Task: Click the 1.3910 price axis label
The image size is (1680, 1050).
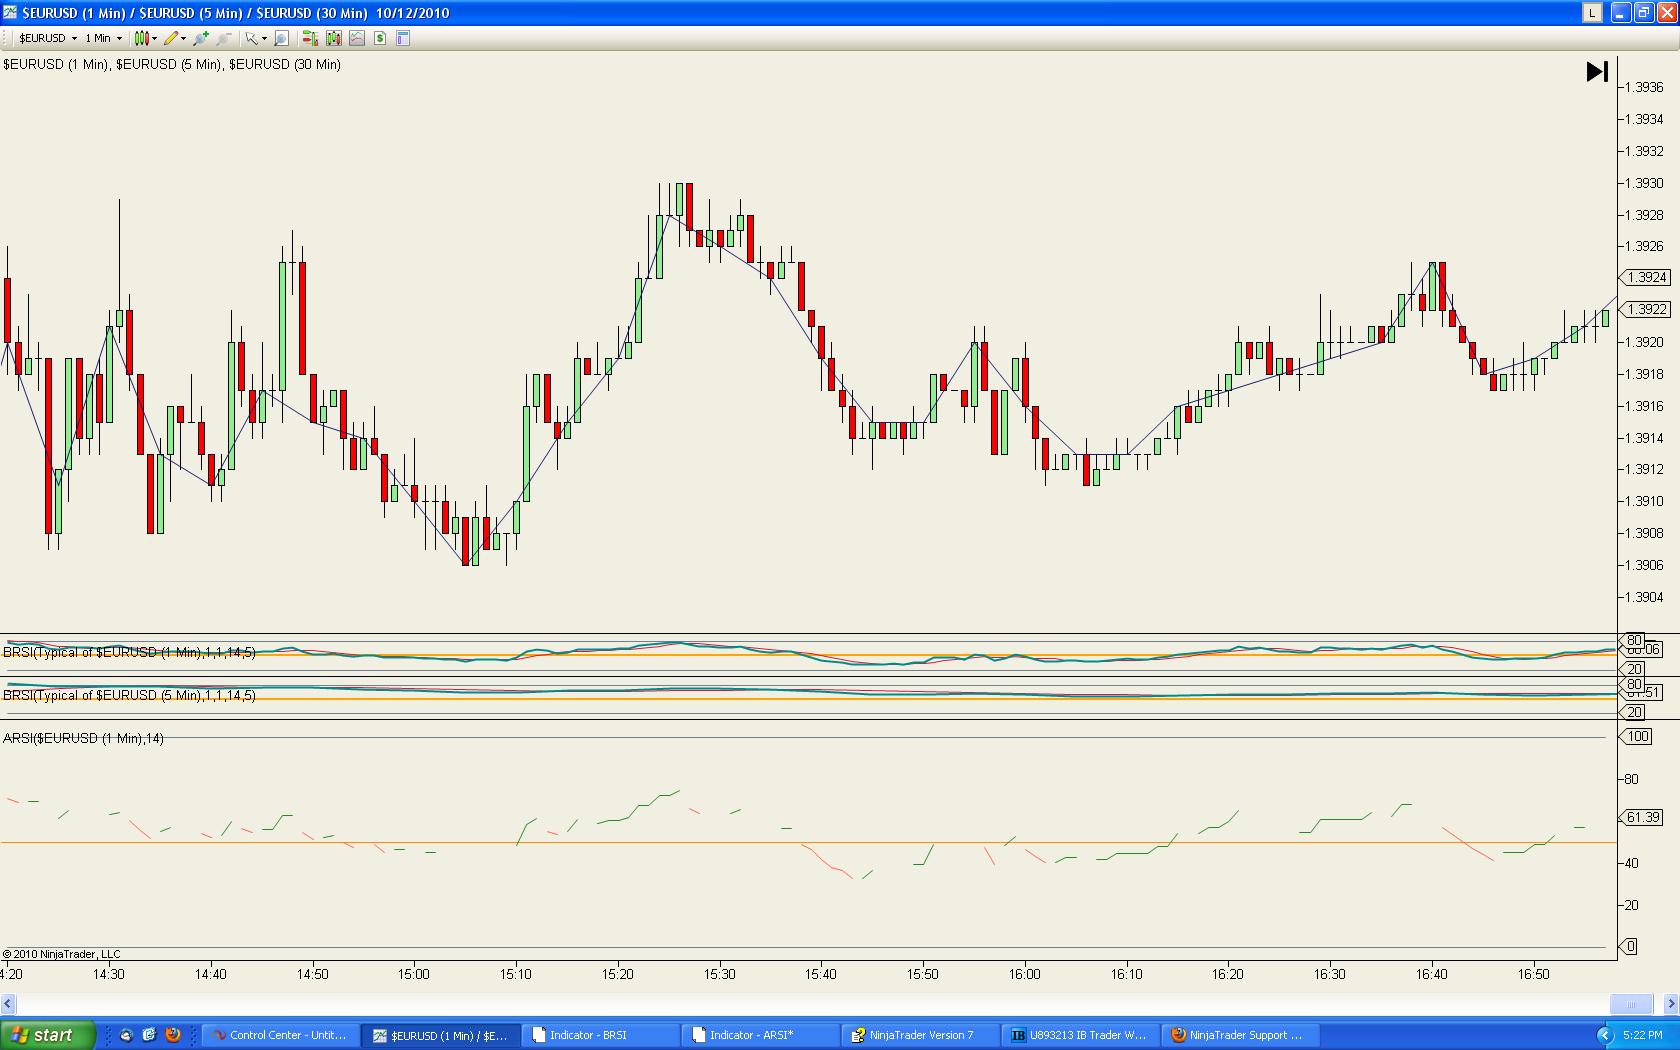Action: (1644, 501)
